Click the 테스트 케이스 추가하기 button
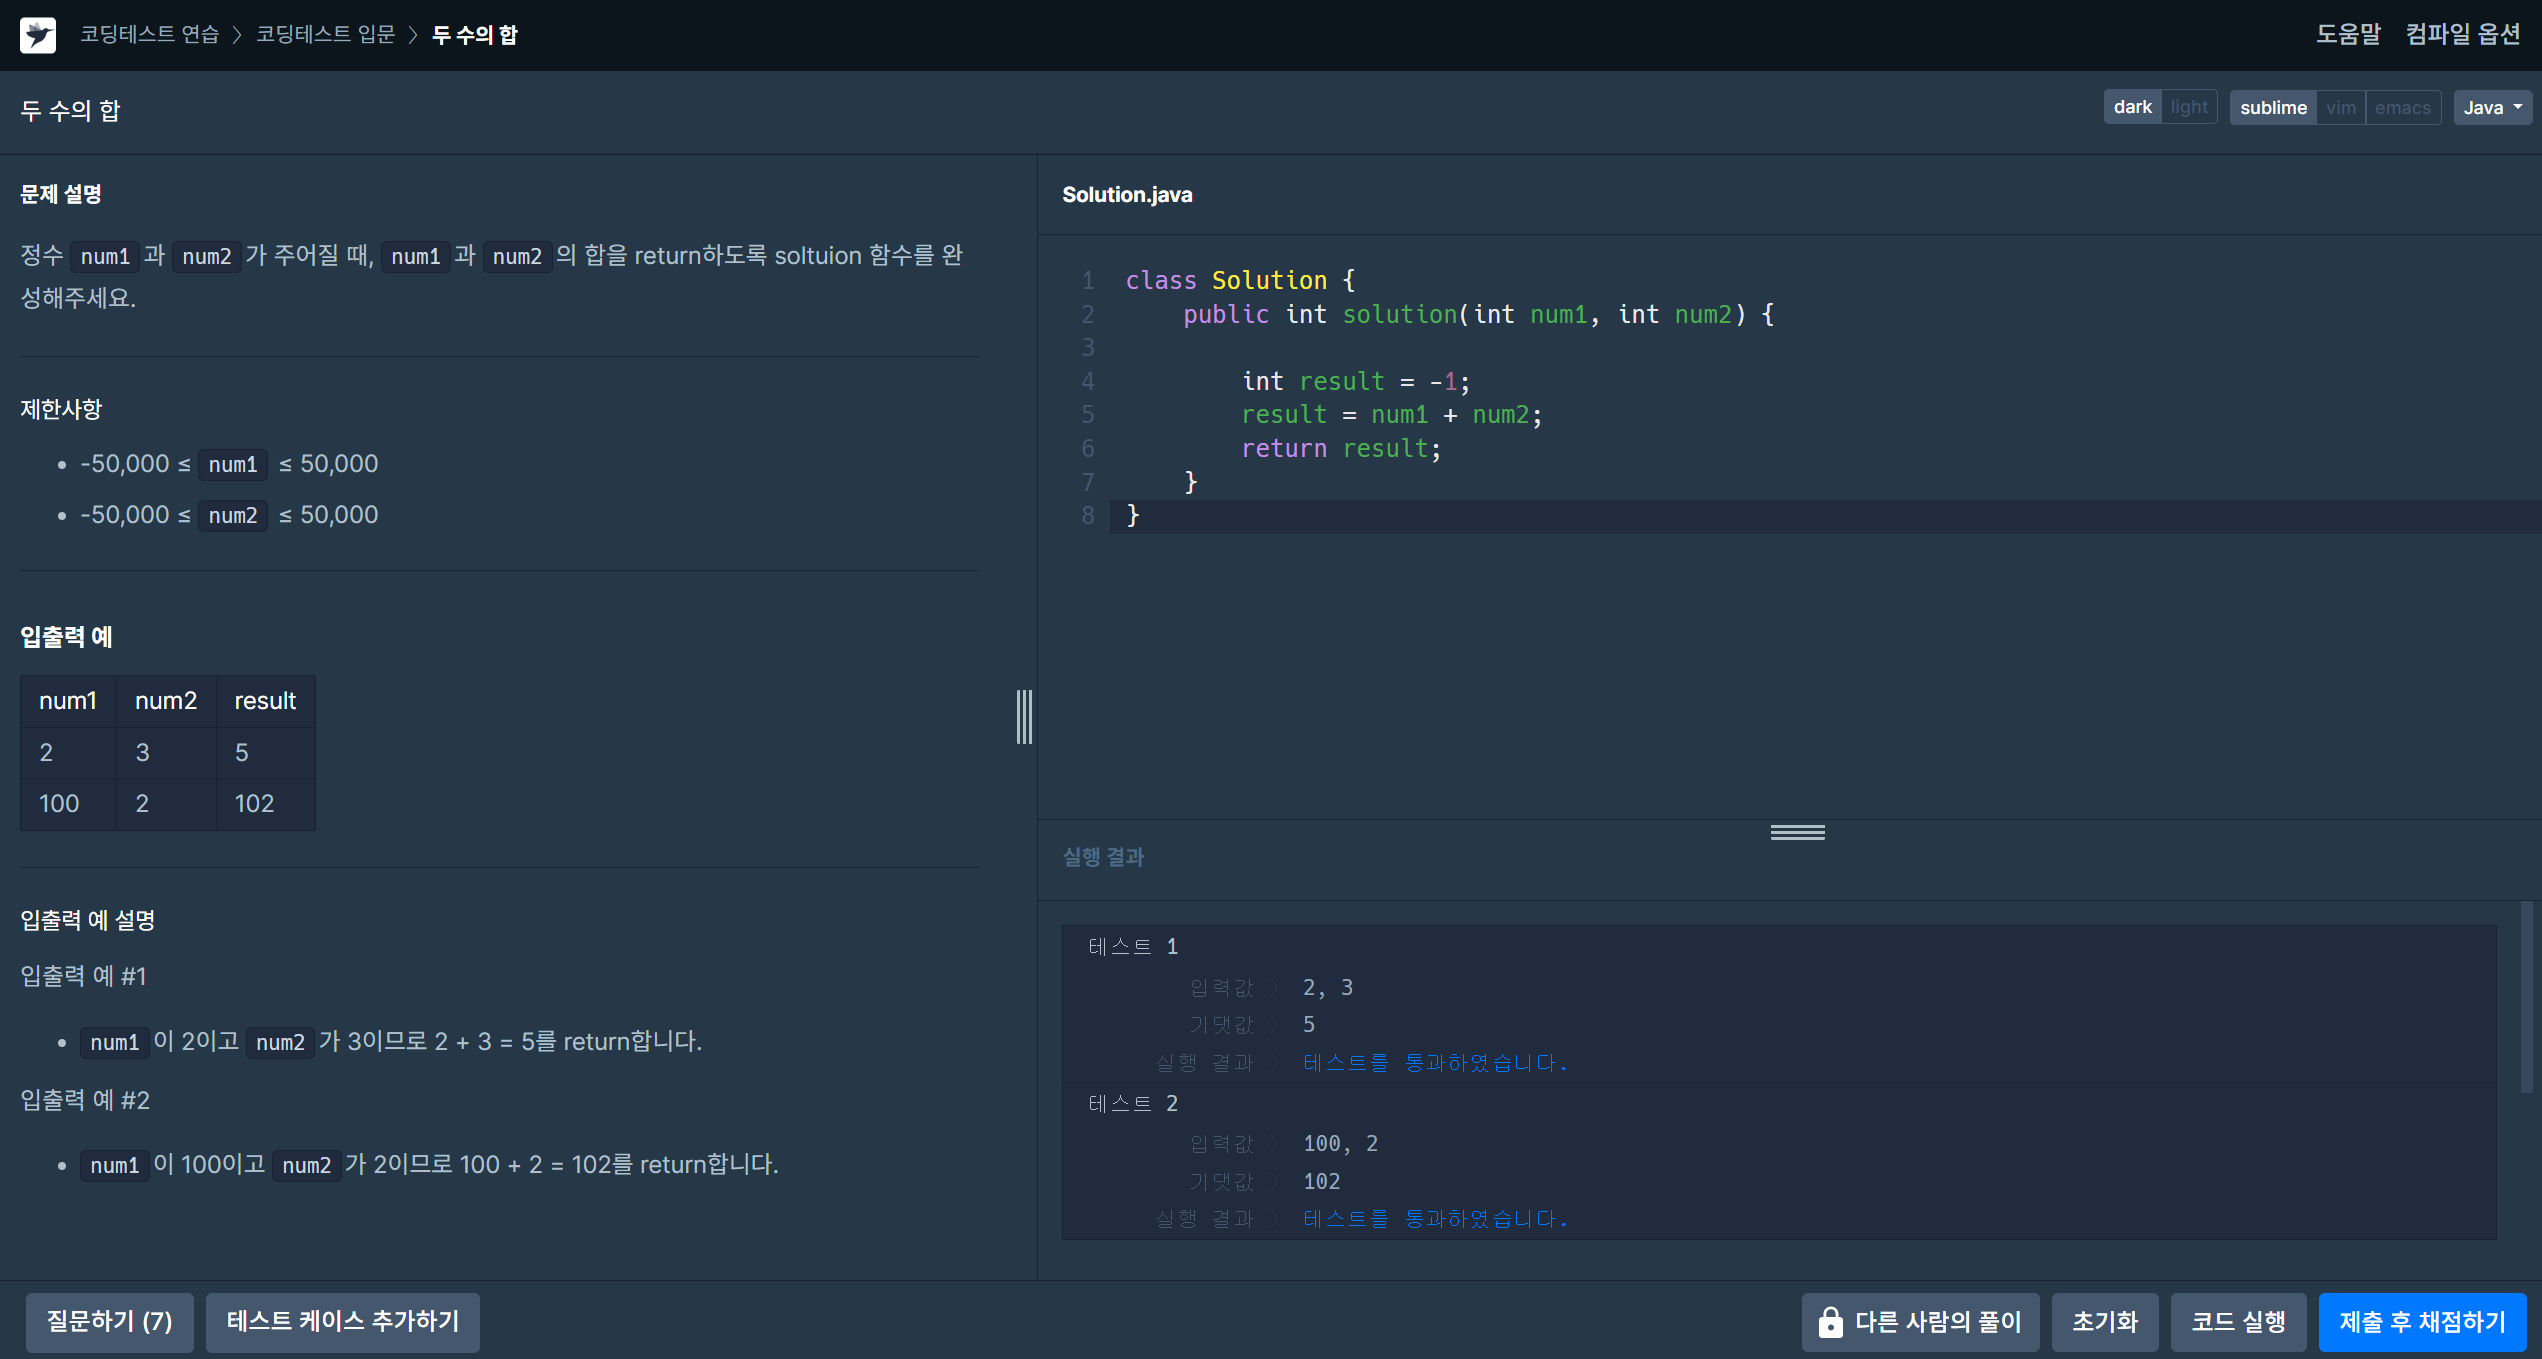 343,1322
